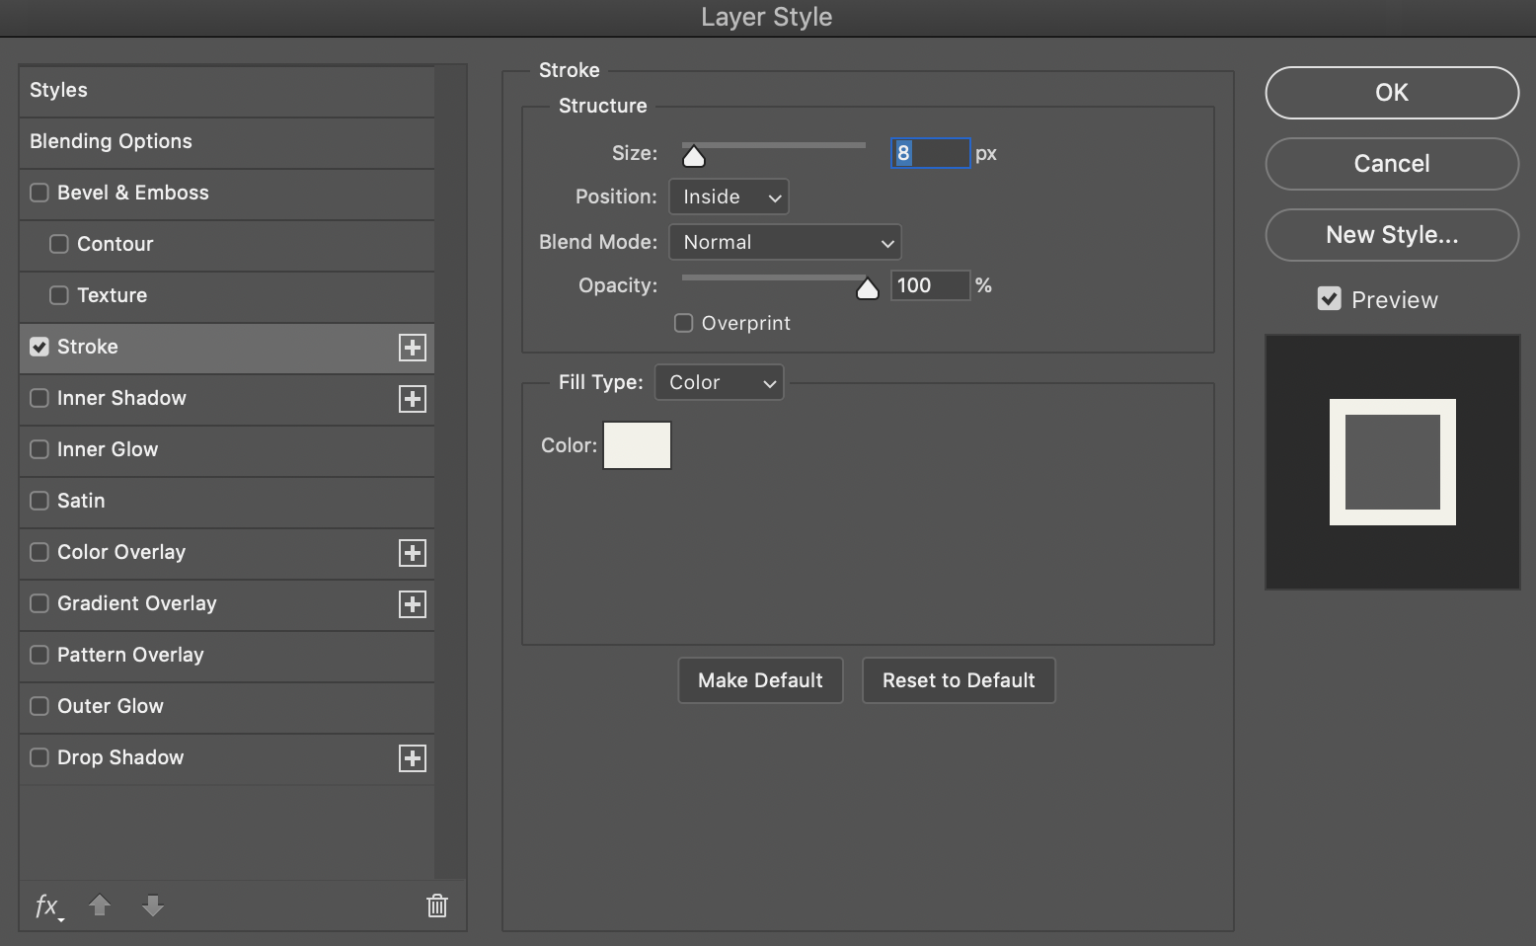
Task: Enable the Color Overlay checkbox
Action: tap(39, 552)
